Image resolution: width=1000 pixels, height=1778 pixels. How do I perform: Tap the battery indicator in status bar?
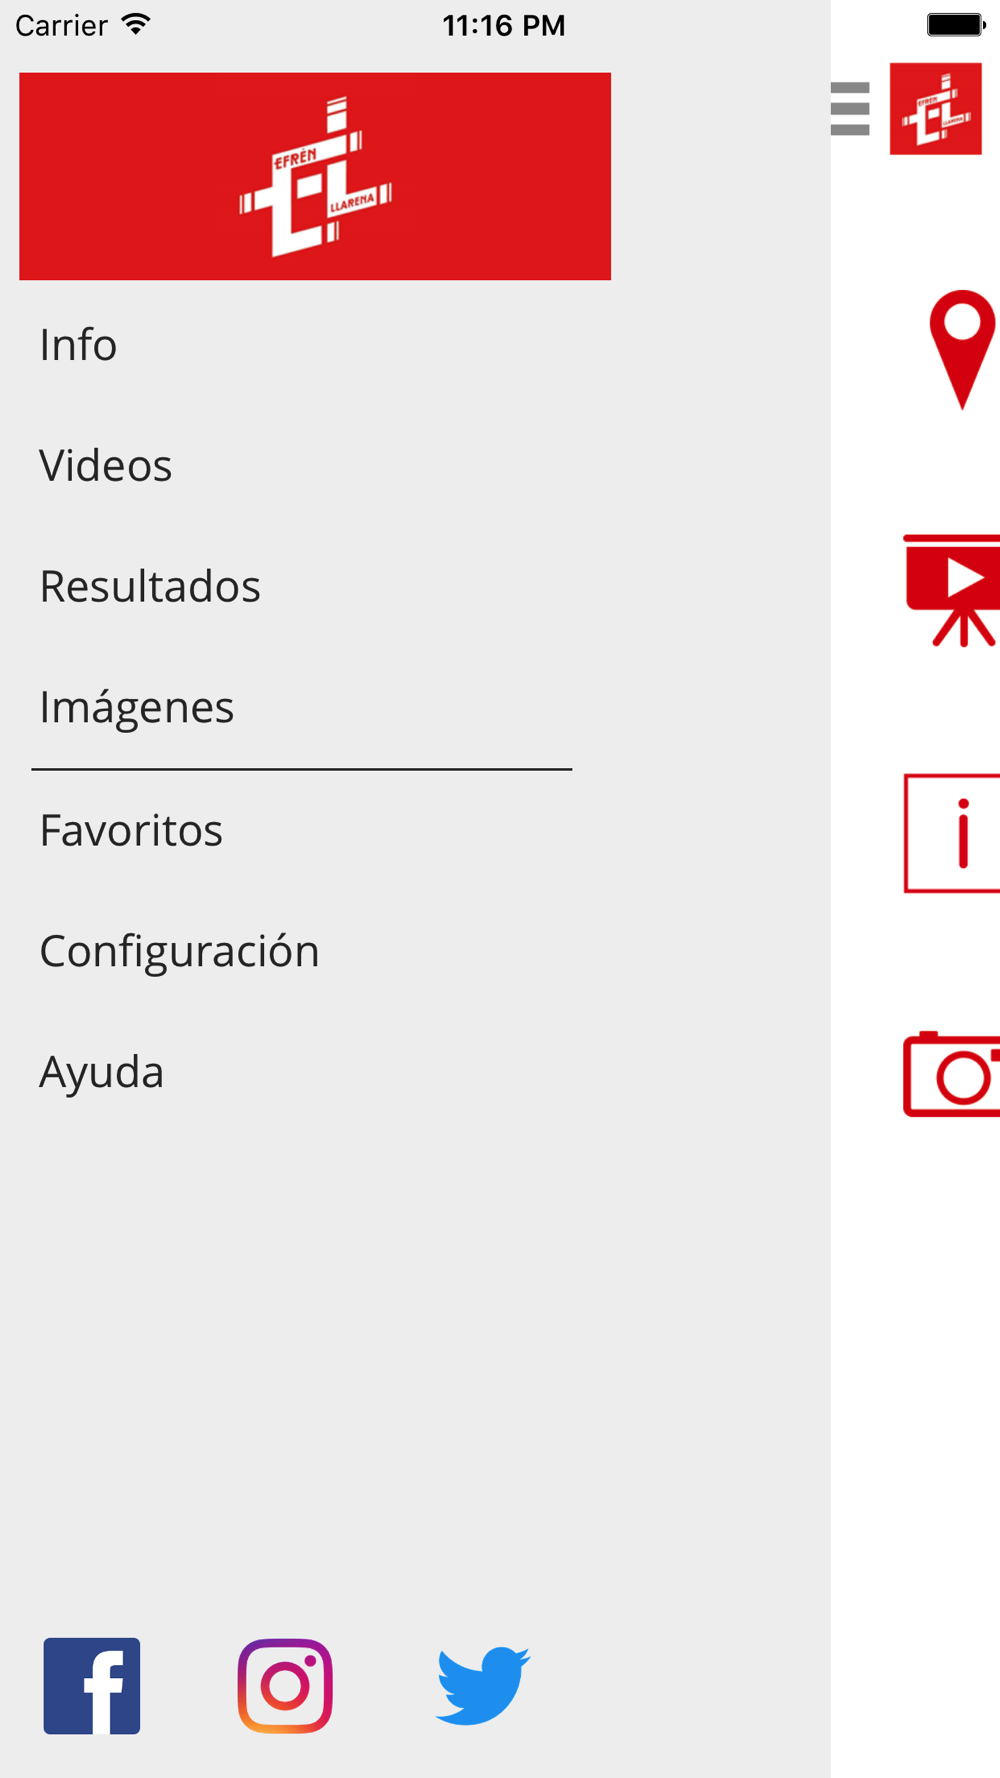tap(956, 25)
